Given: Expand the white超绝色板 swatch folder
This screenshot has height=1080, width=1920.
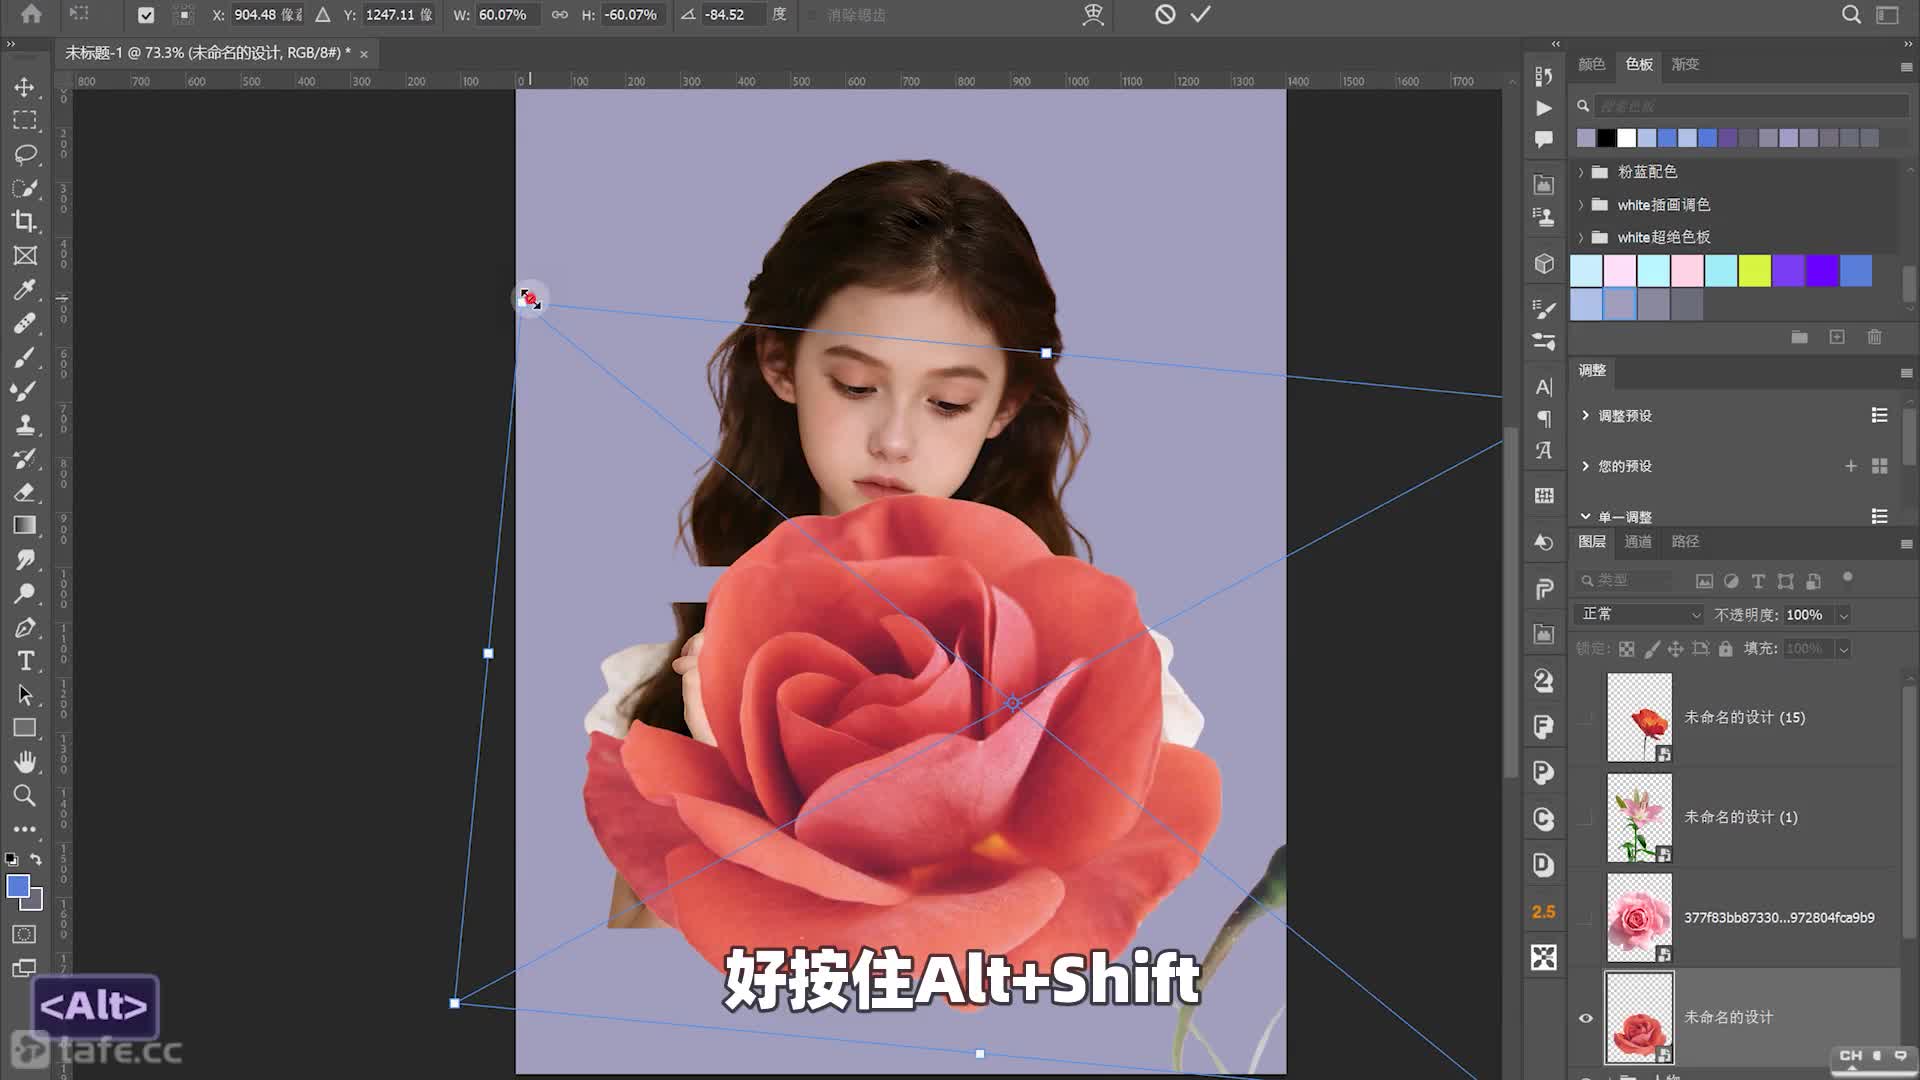Looking at the screenshot, I should click(x=1581, y=237).
